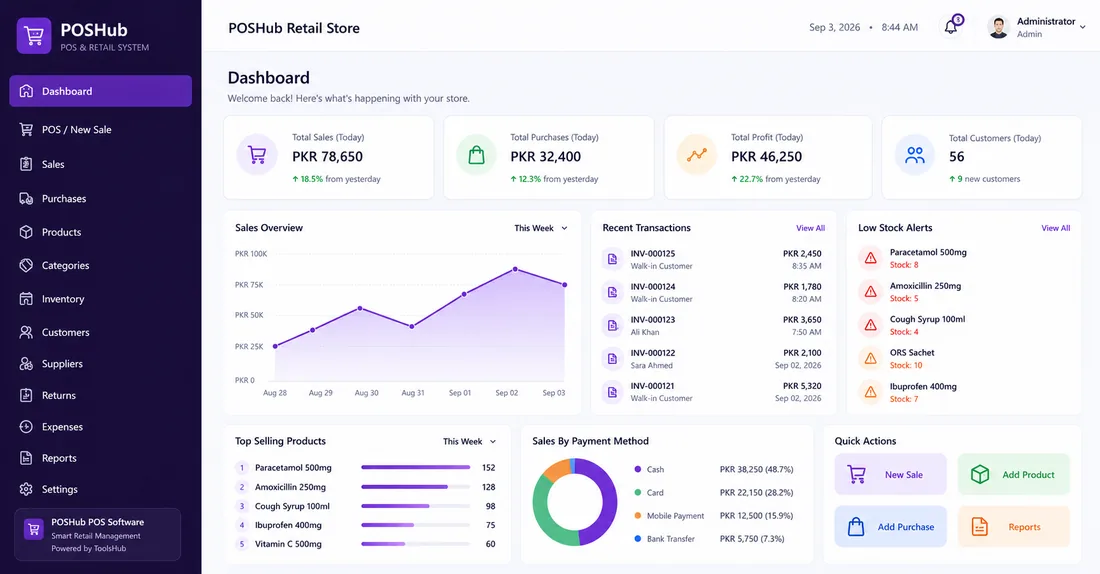Click 'PKR 38,250 (48.7%)' cash amount
Viewport: 1100px width, 574px height.
click(756, 469)
